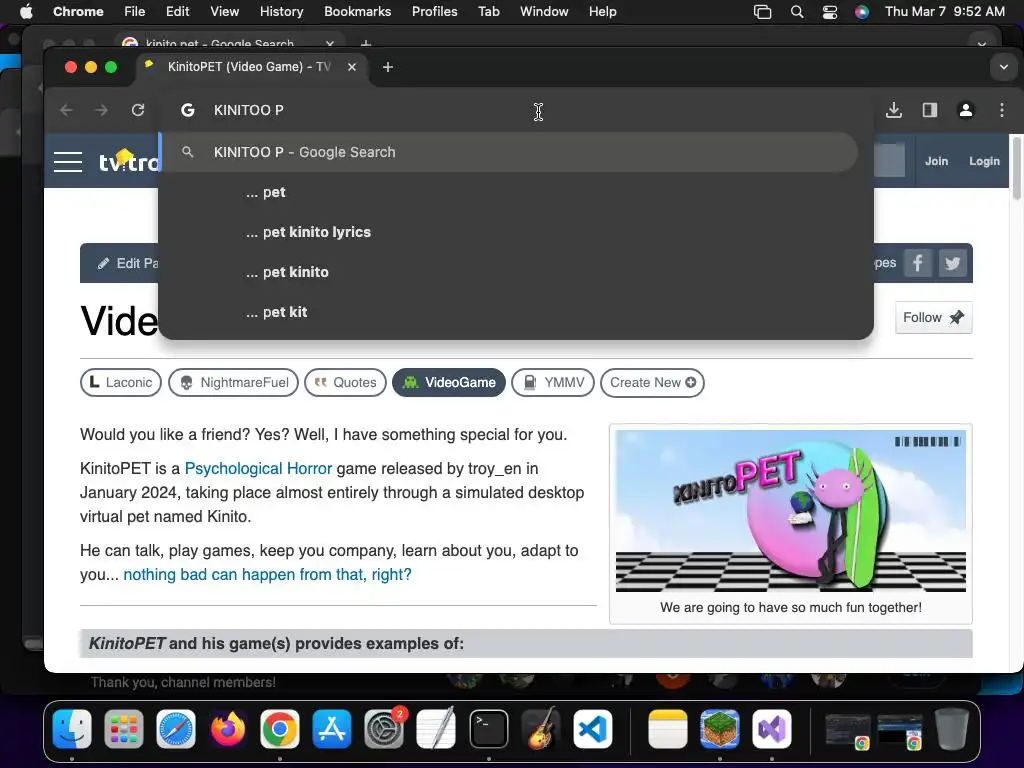Open App Store from the Dock
Screen dimensions: 1024x768
(x=332, y=729)
